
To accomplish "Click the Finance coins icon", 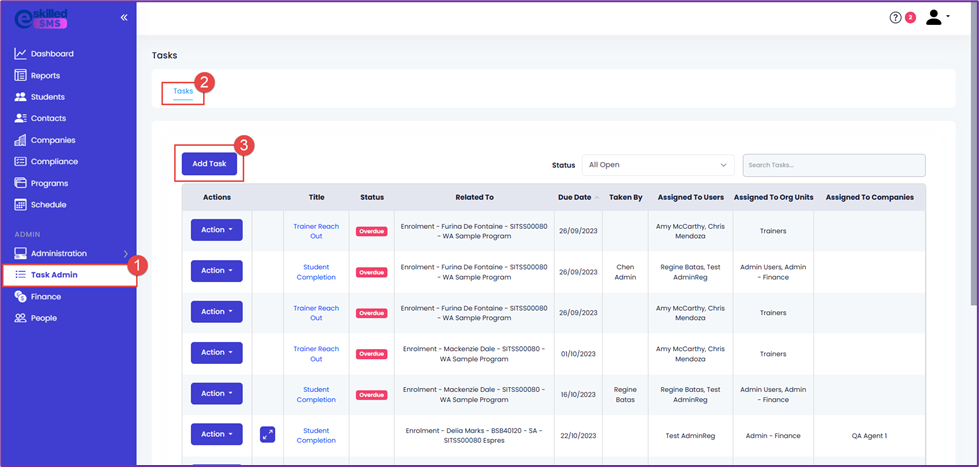I will [x=20, y=297].
